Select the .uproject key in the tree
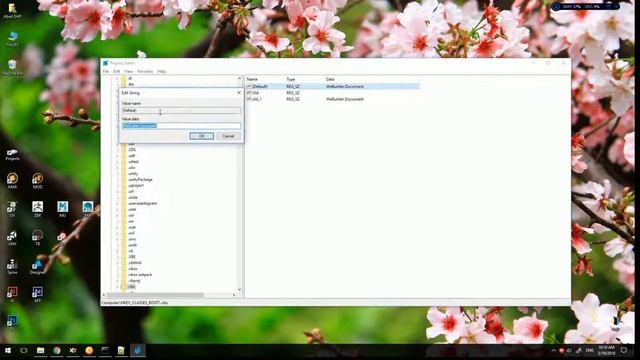 click(x=136, y=185)
